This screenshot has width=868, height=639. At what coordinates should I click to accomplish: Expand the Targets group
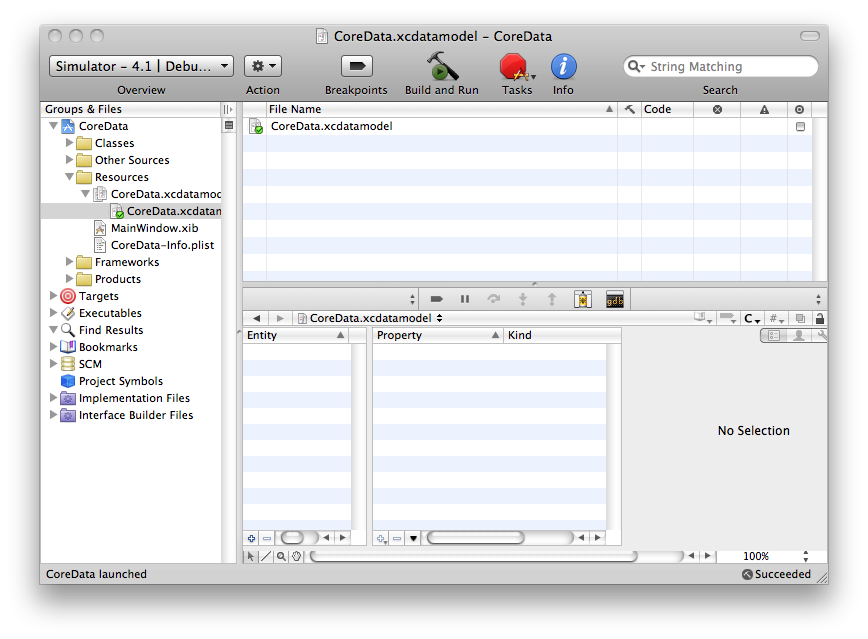click(x=53, y=296)
